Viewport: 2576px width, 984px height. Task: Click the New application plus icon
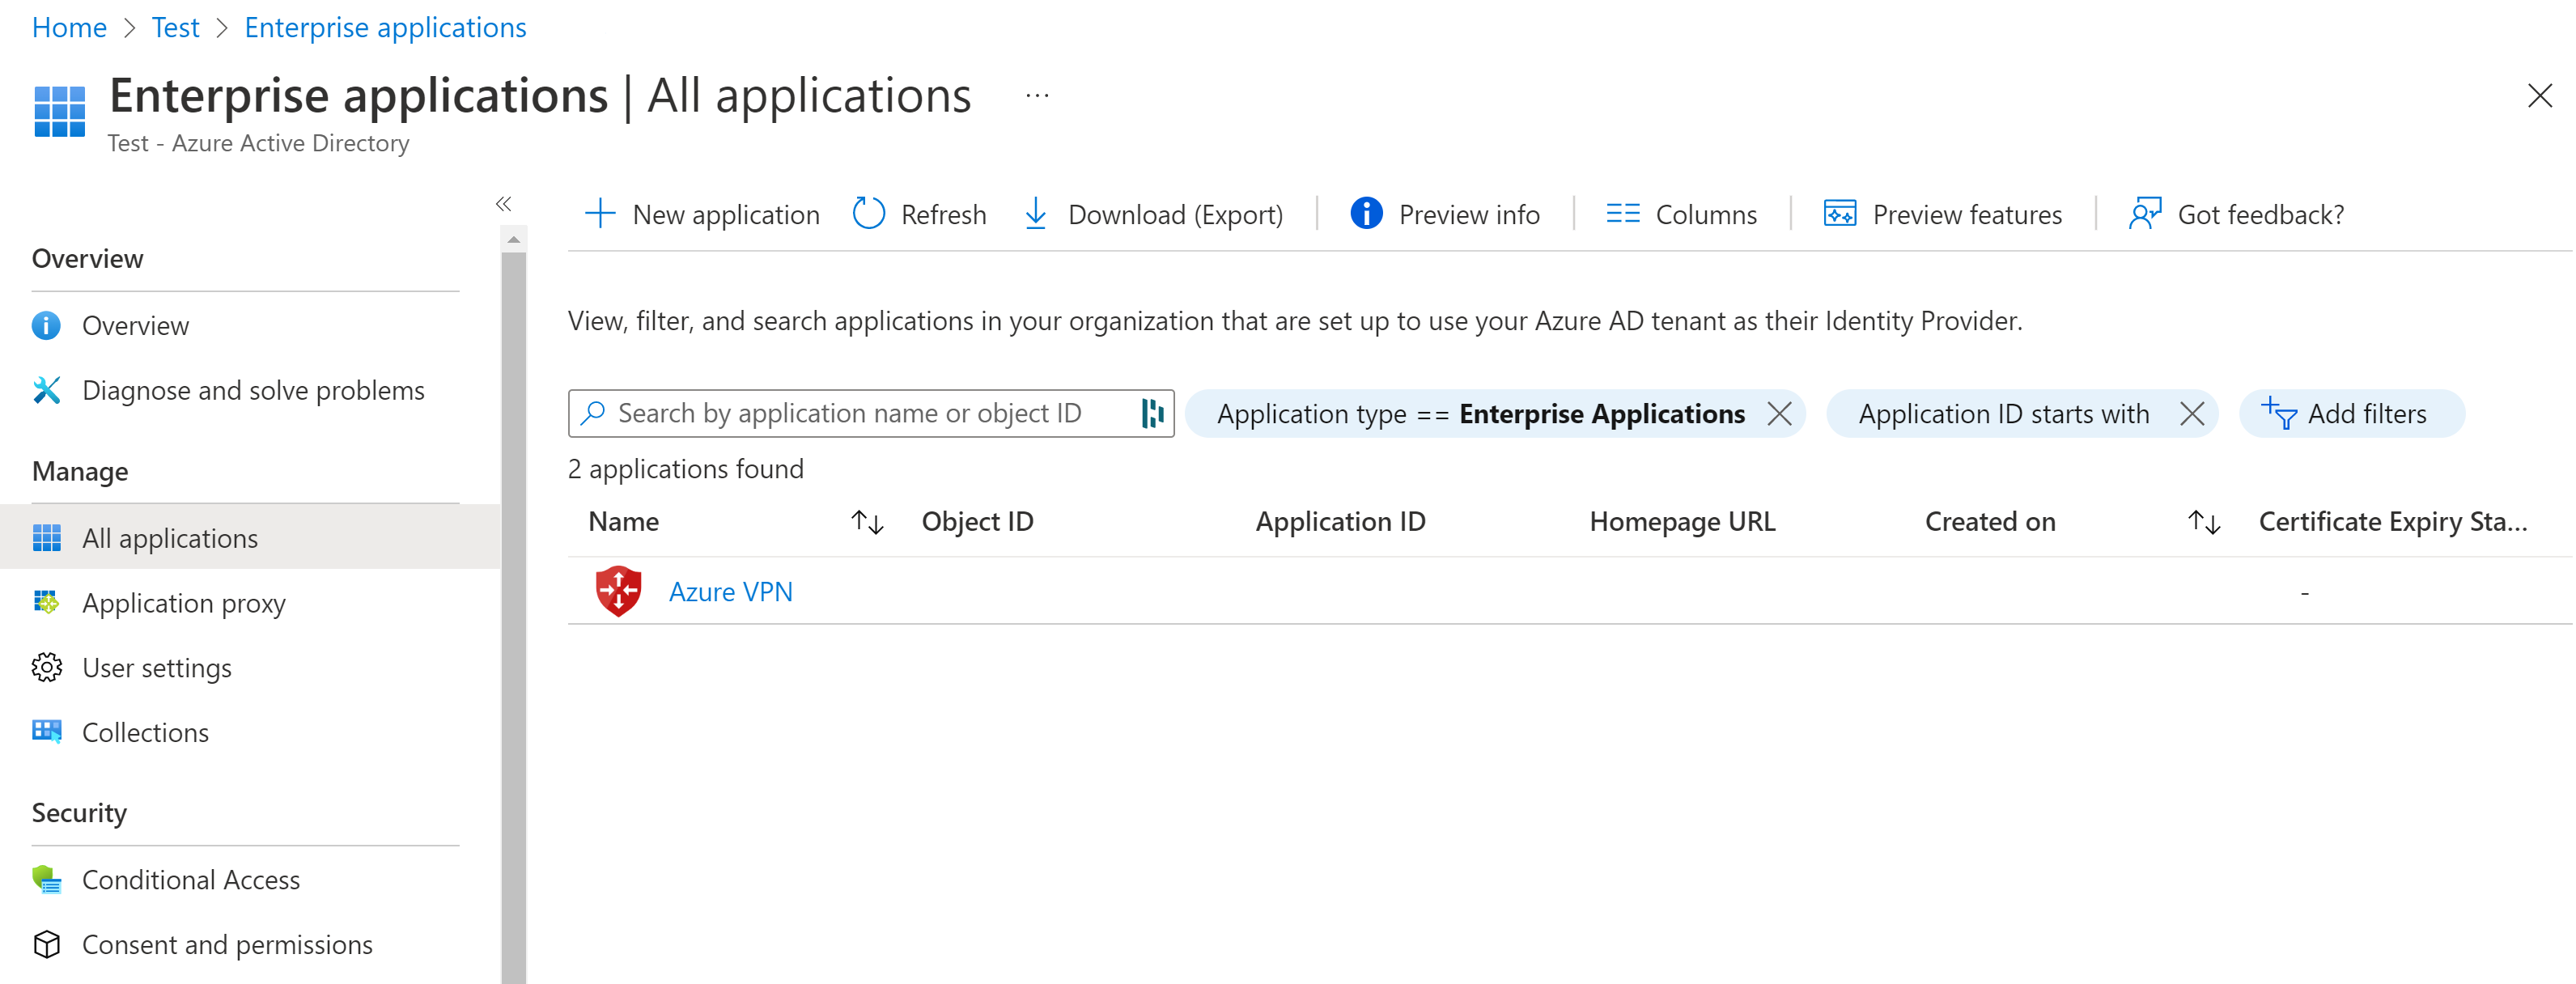click(x=600, y=214)
